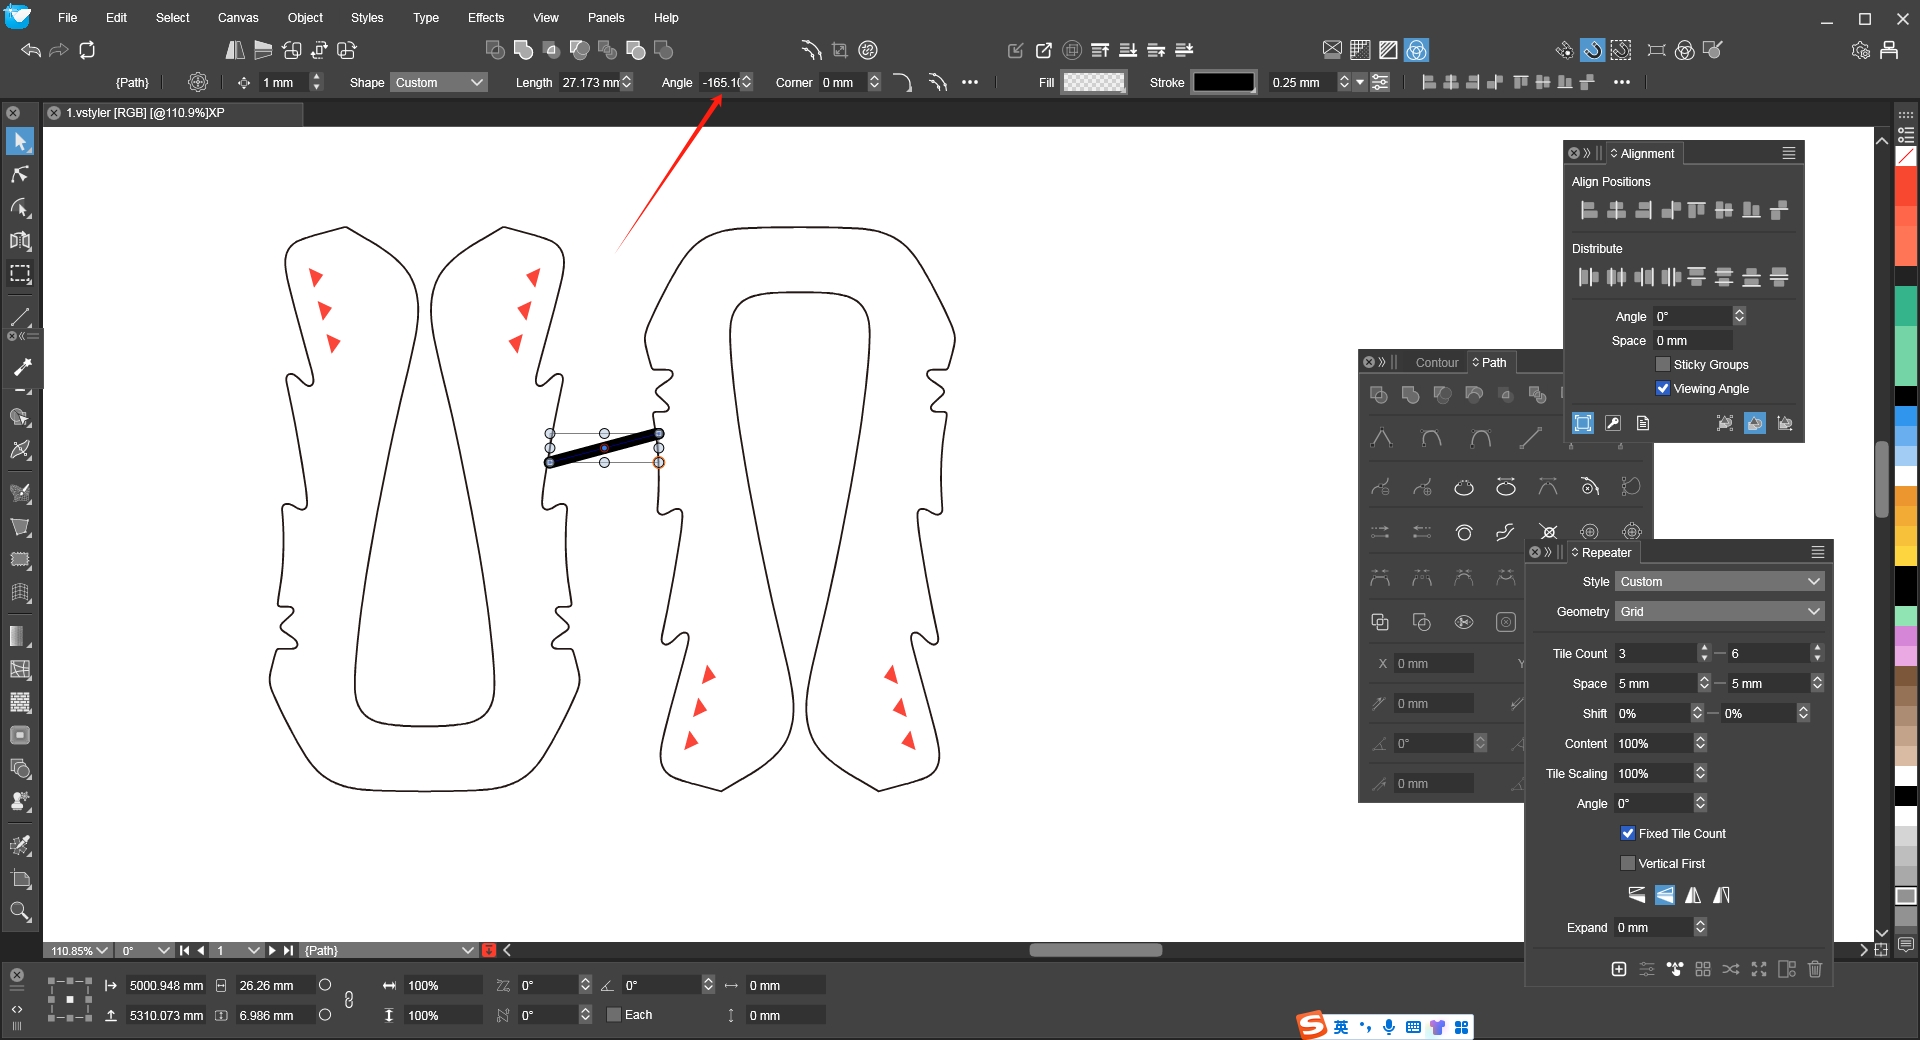Switch to the Contour tab
Image resolution: width=1920 pixels, height=1040 pixels.
(1436, 362)
